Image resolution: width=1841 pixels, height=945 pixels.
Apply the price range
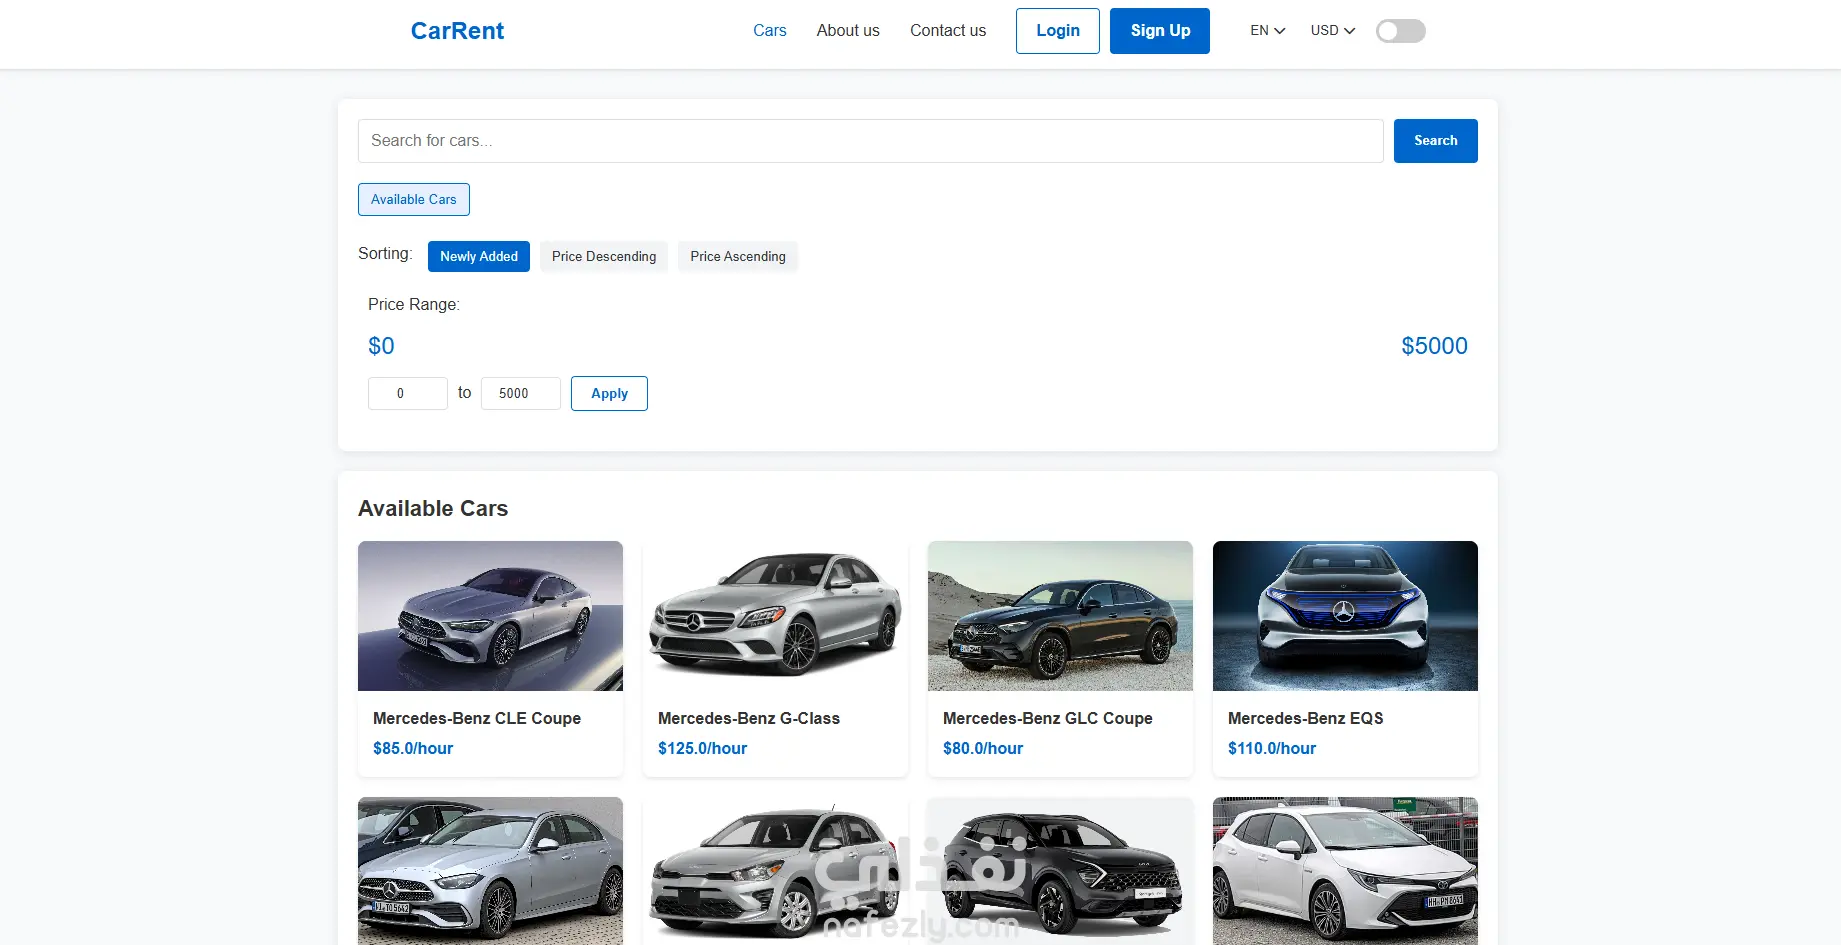tap(609, 393)
